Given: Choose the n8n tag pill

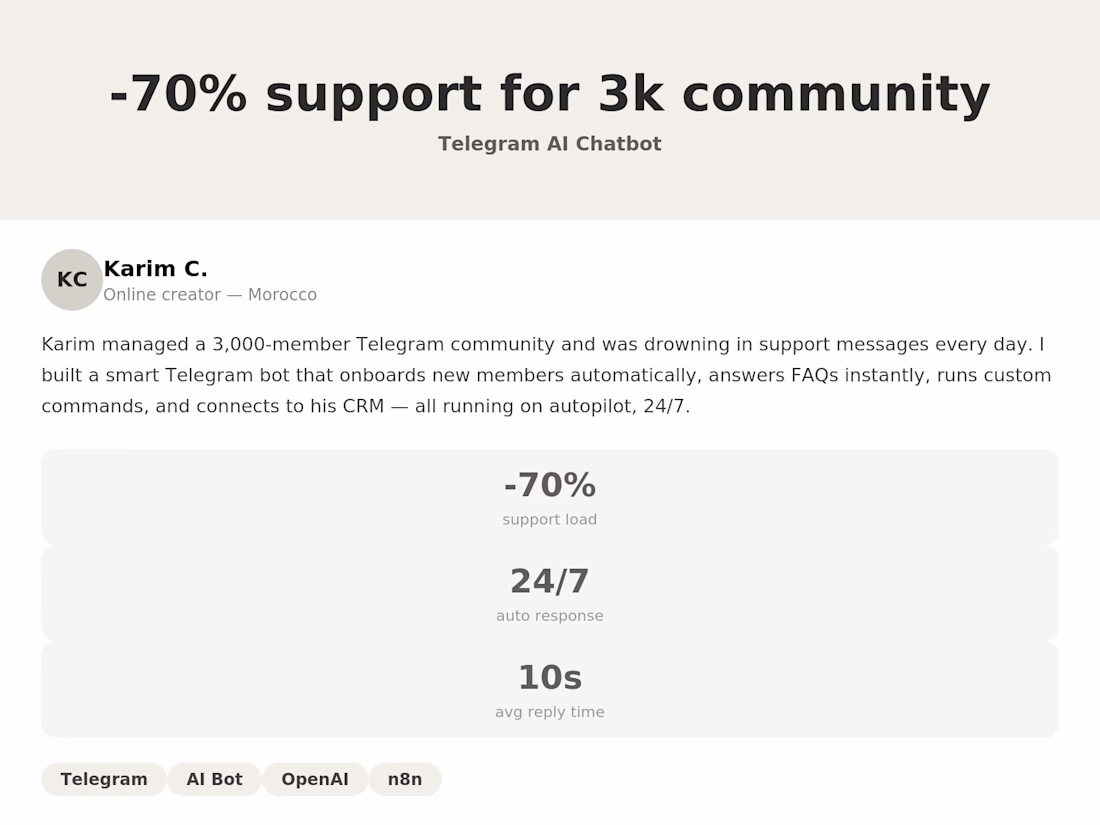Looking at the screenshot, I should [405, 779].
